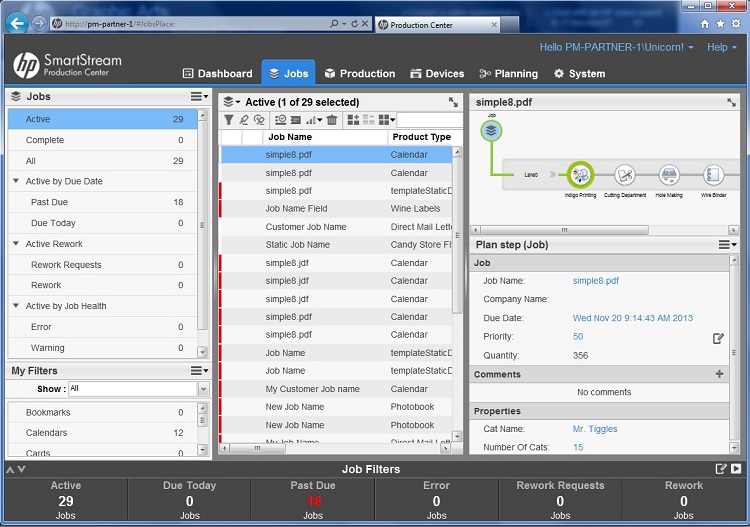Screen dimensions: 750x527
Task: Open the Plan step (Job) hamburger menu
Action: pos(727,245)
